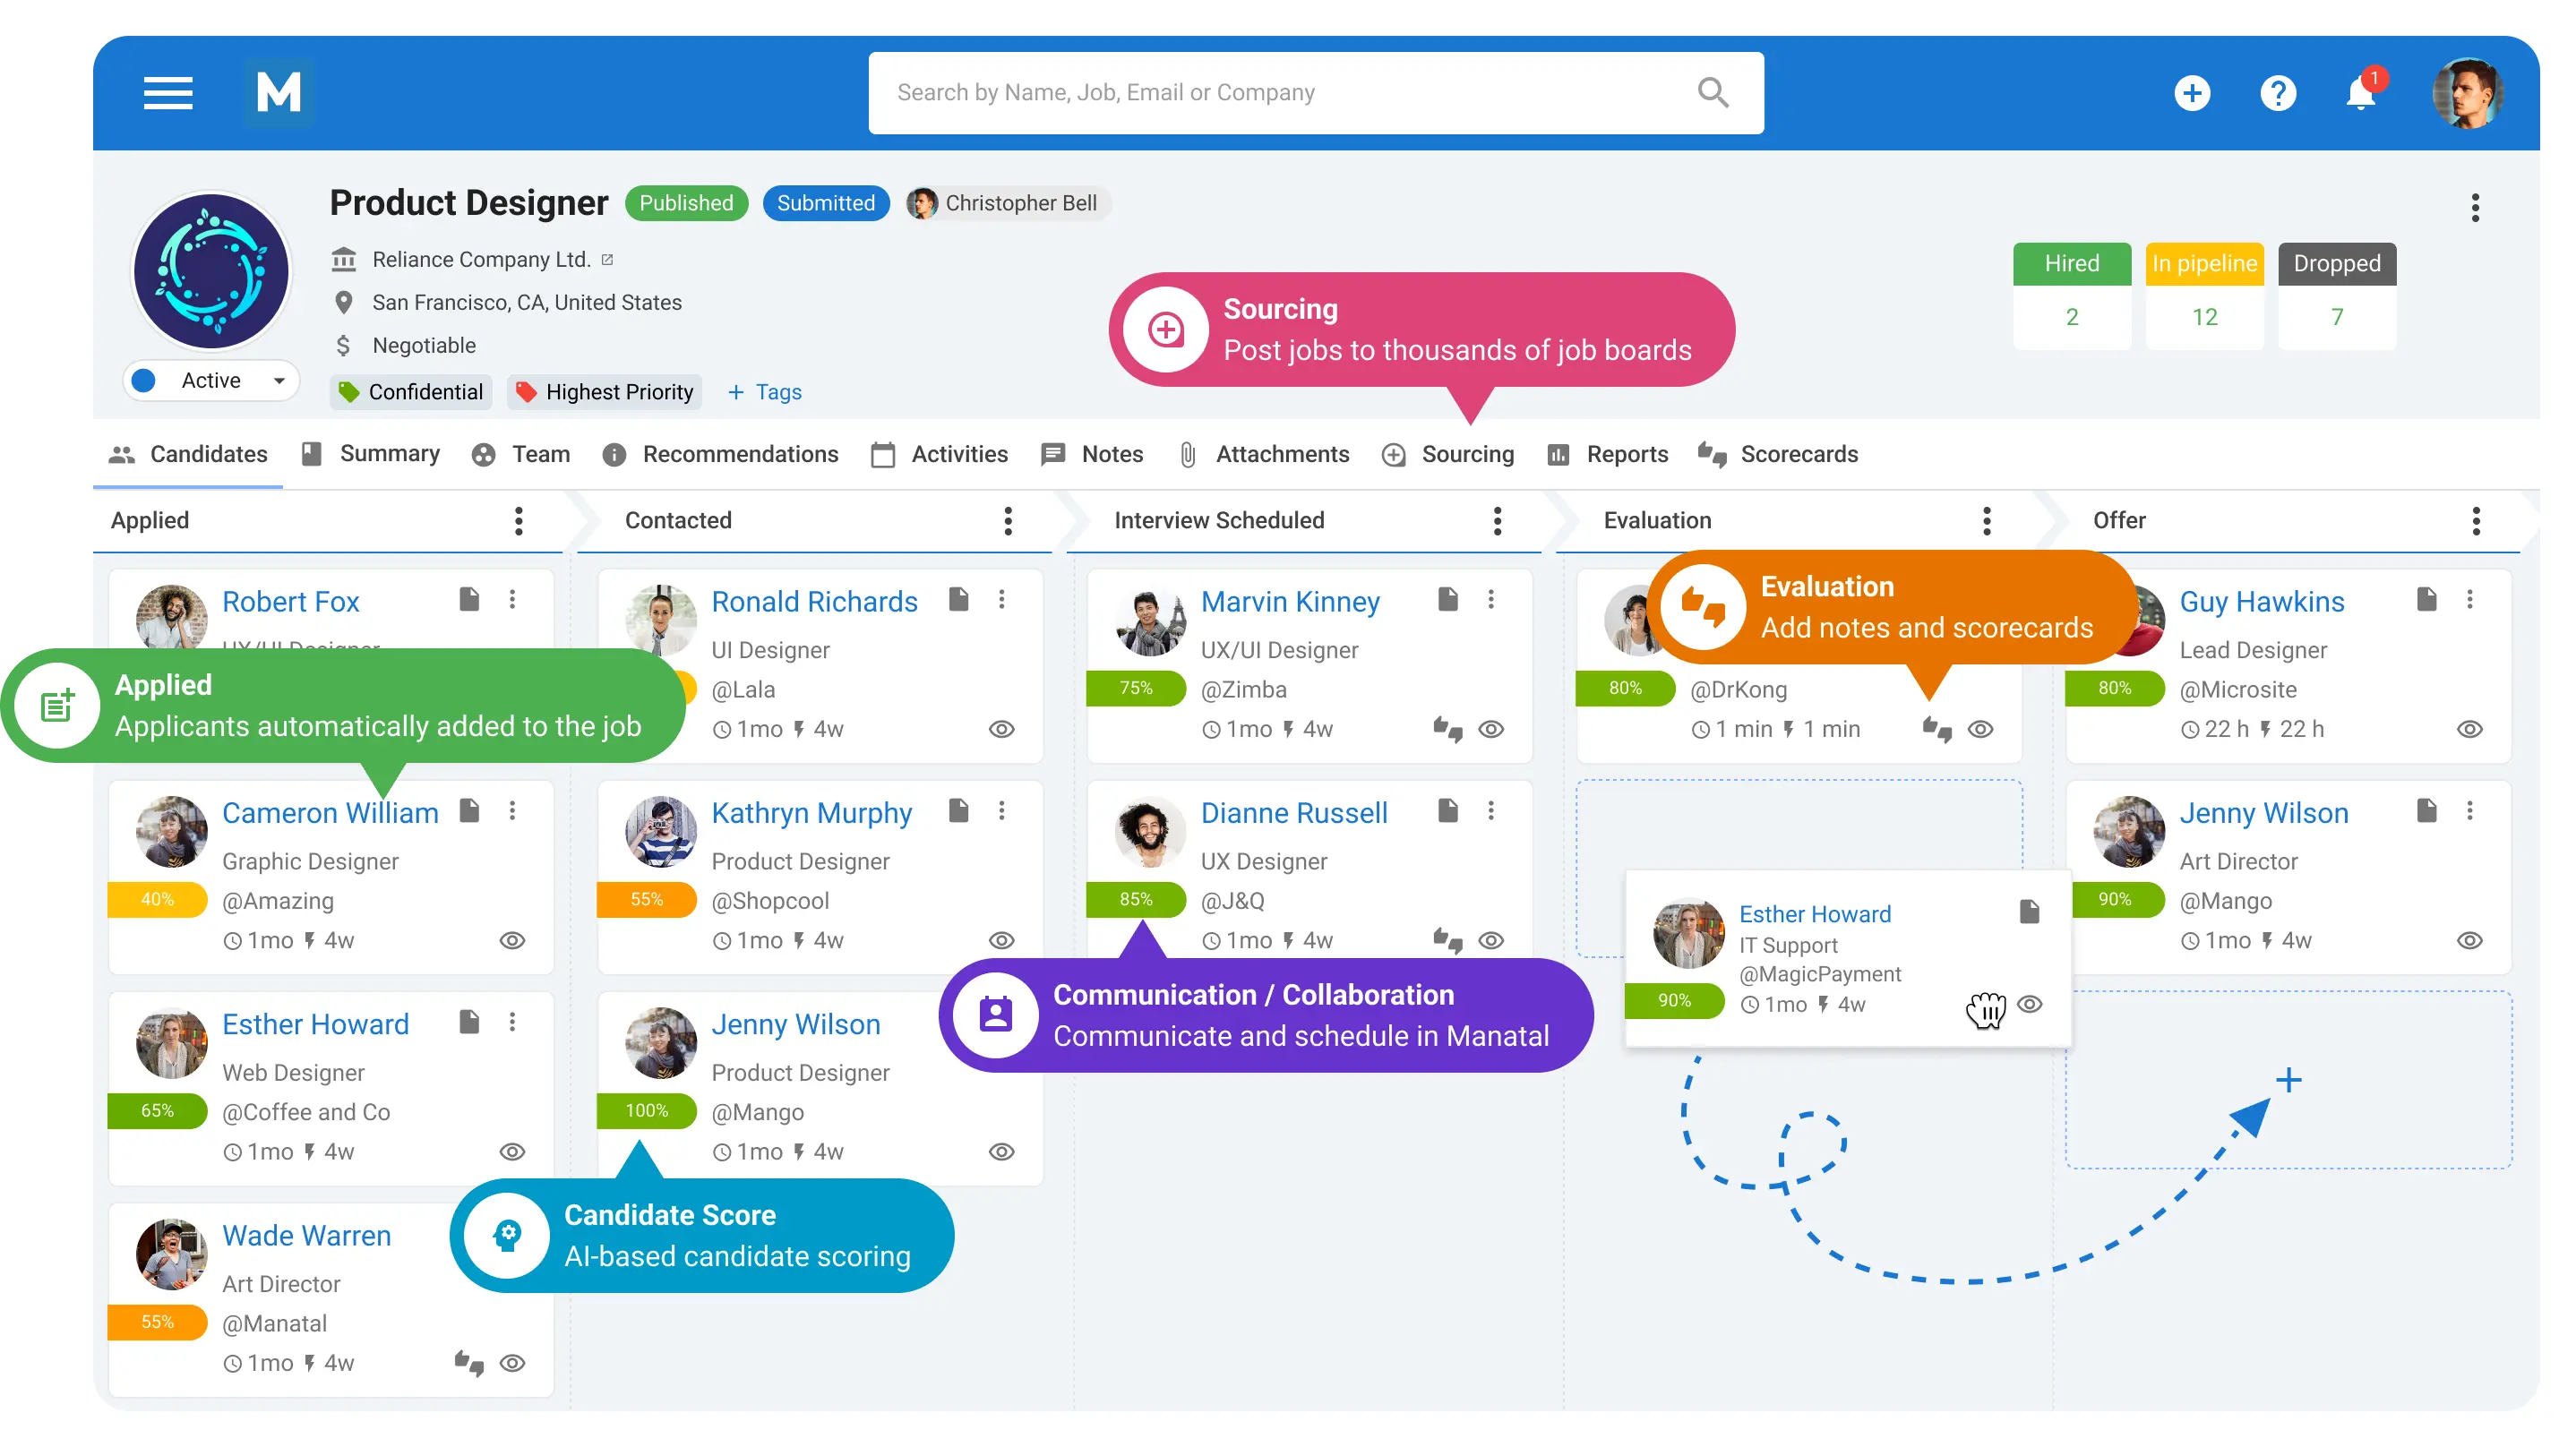Open Robert Fox's resume document icon
The width and height of the screenshot is (2576, 1447).
[x=469, y=599]
